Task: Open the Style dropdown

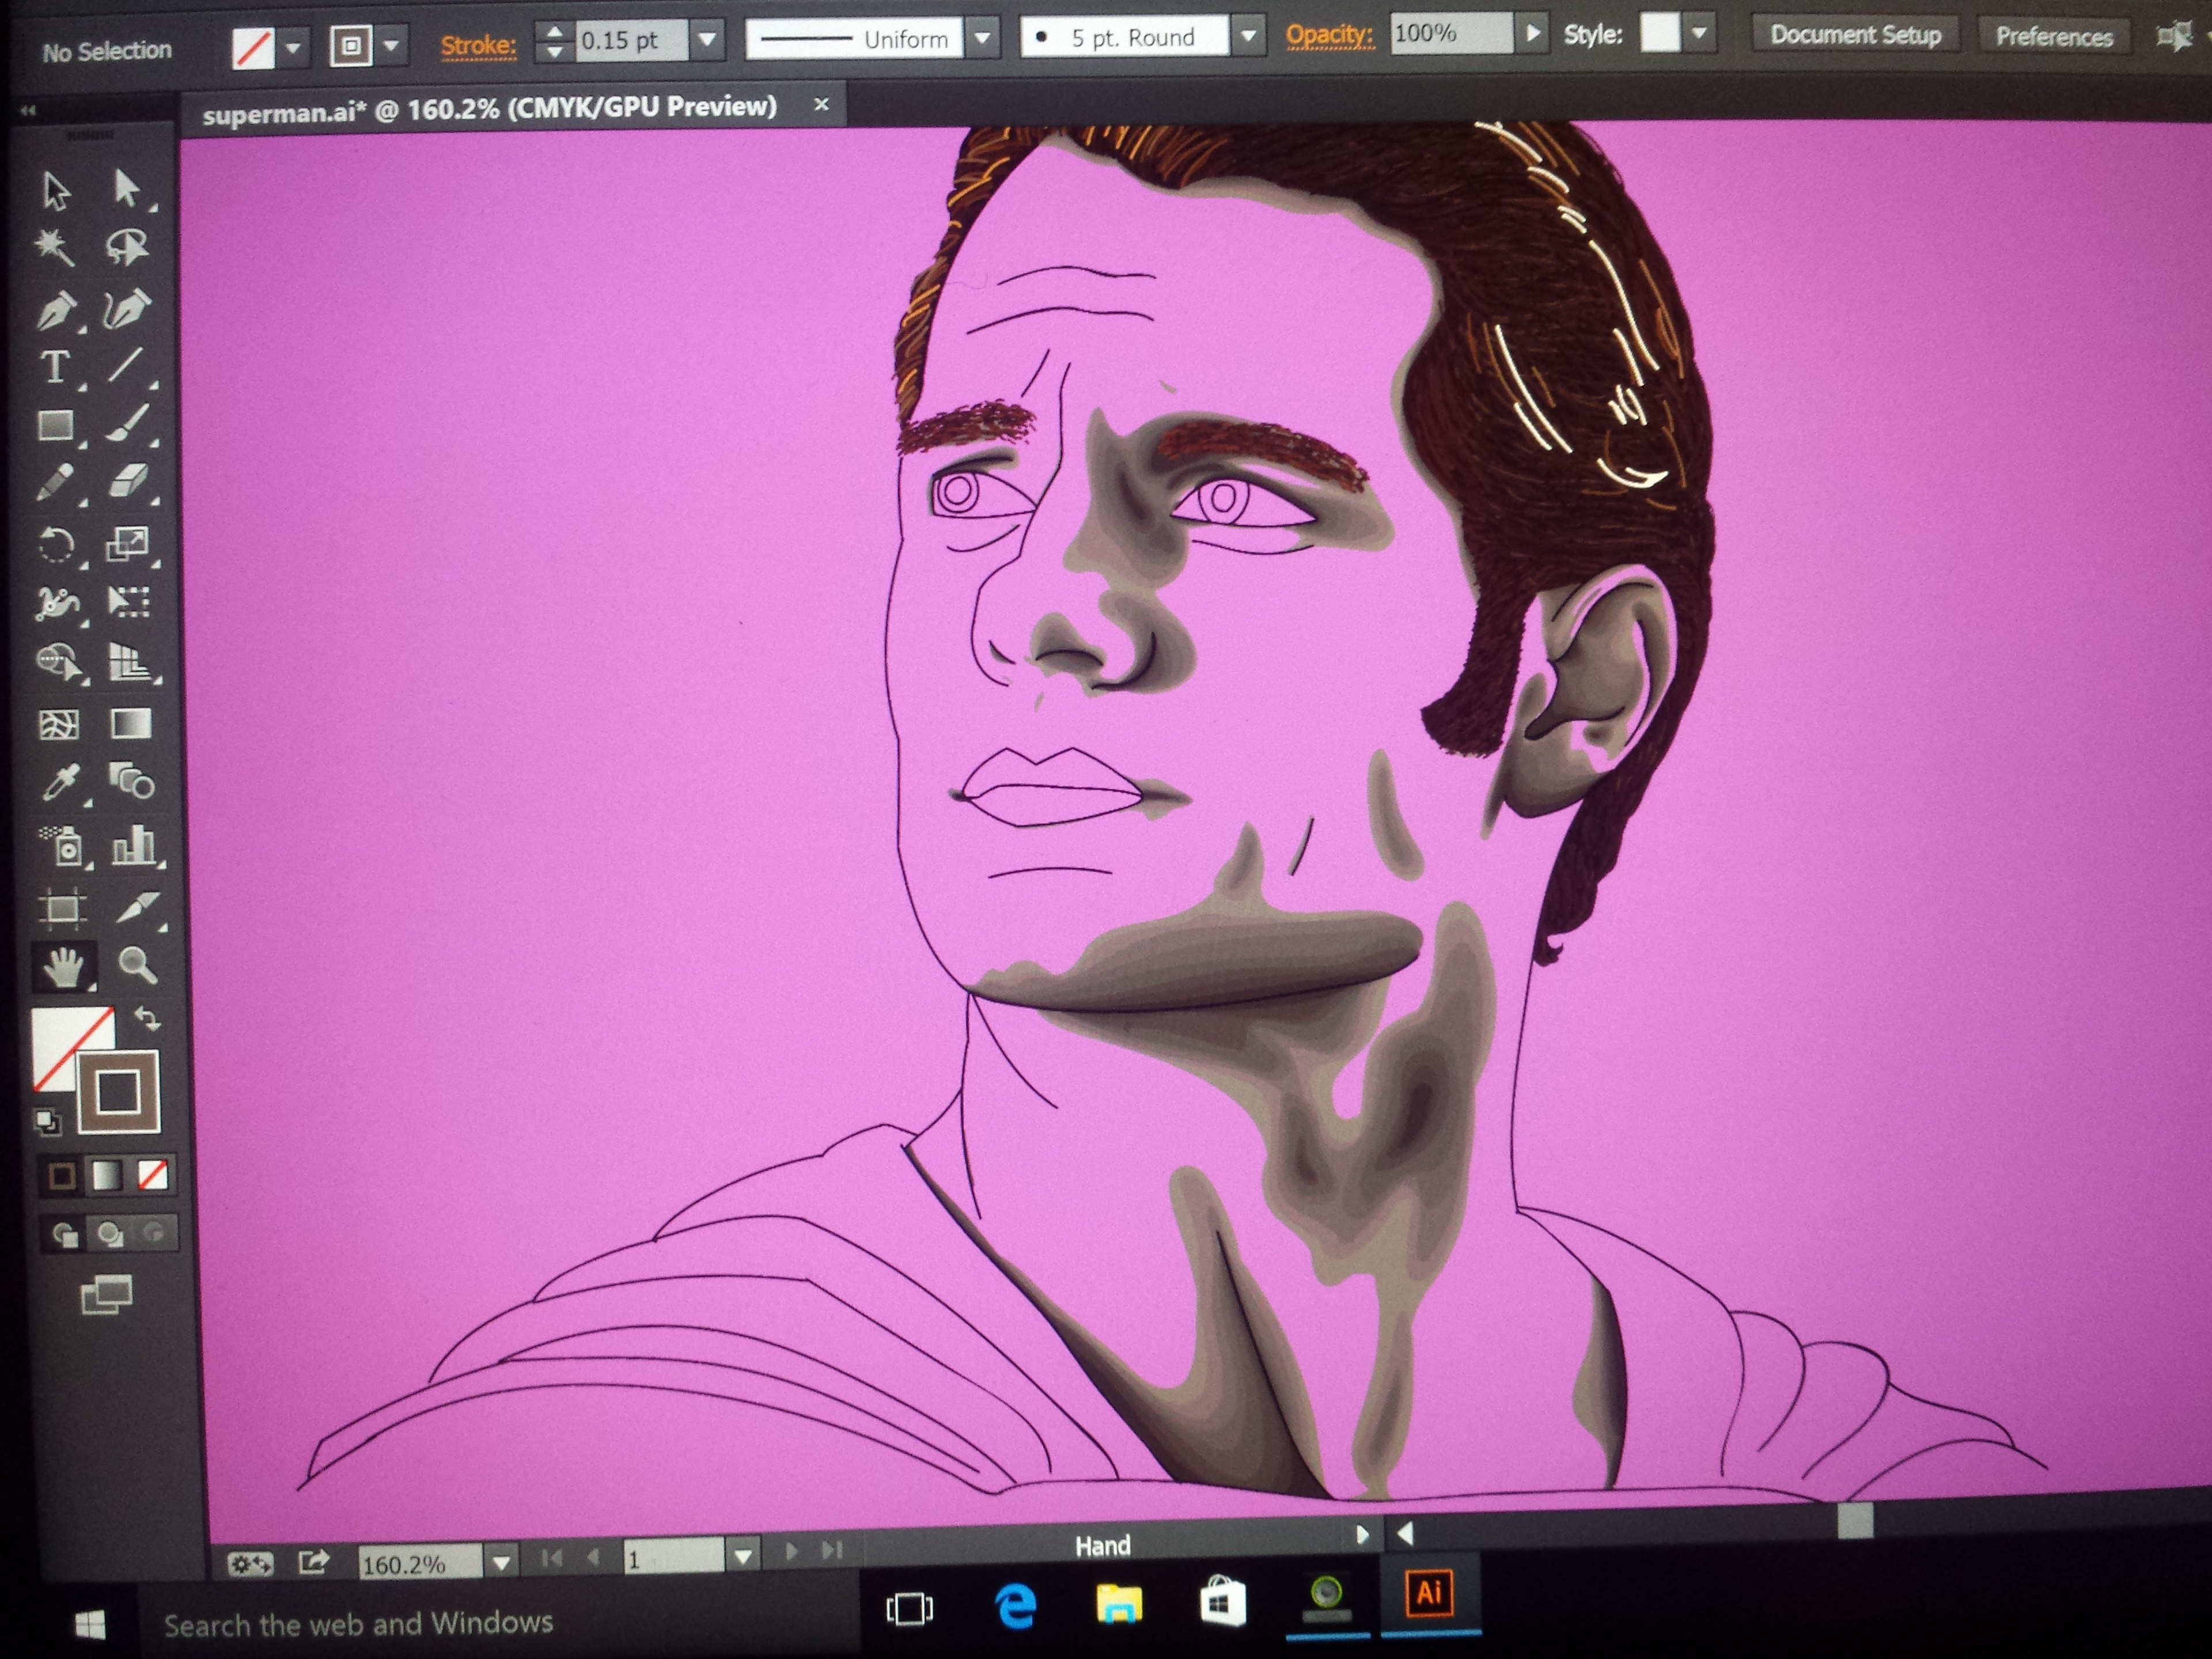Action: point(1699,33)
